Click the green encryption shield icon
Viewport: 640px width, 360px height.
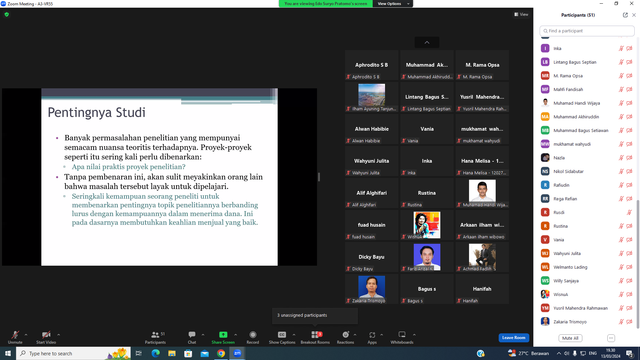click(x=7, y=14)
